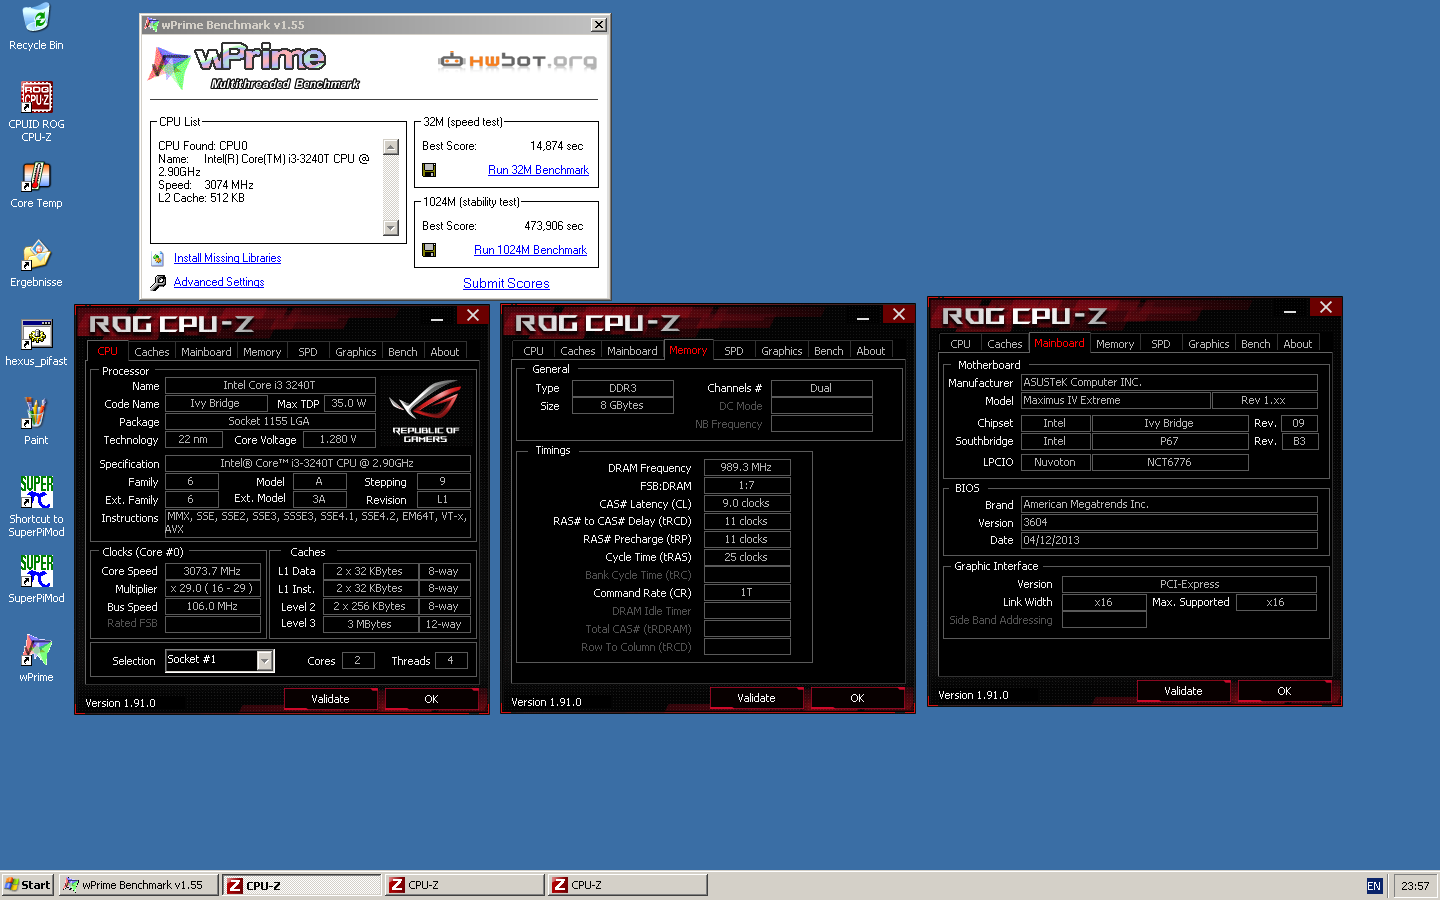Image resolution: width=1440 pixels, height=900 pixels.
Task: Click the Core Speed 3073.7 MHz field
Action: pos(212,571)
